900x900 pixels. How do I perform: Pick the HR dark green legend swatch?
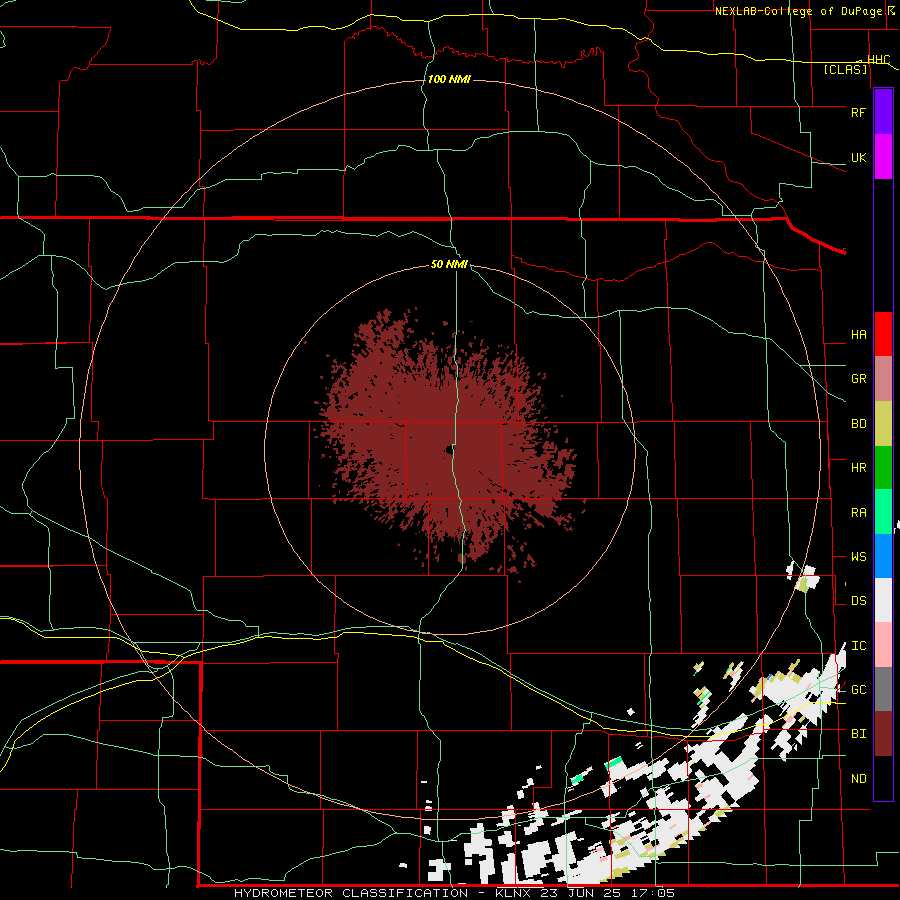click(x=883, y=468)
